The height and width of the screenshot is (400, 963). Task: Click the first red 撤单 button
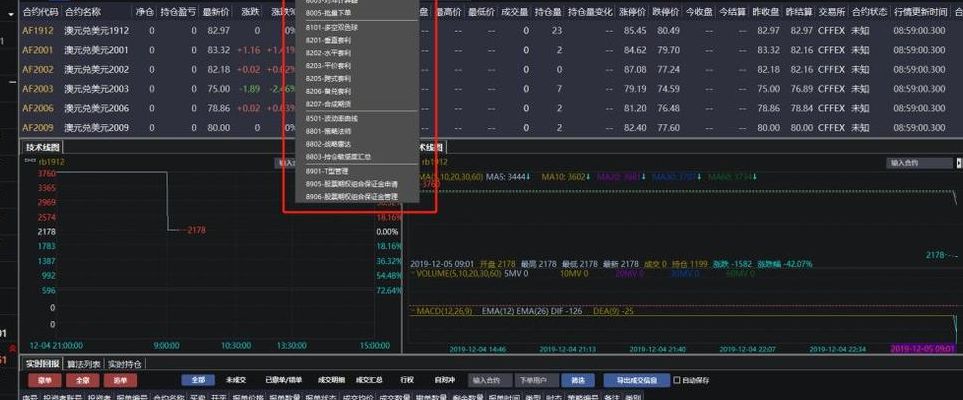click(45, 380)
